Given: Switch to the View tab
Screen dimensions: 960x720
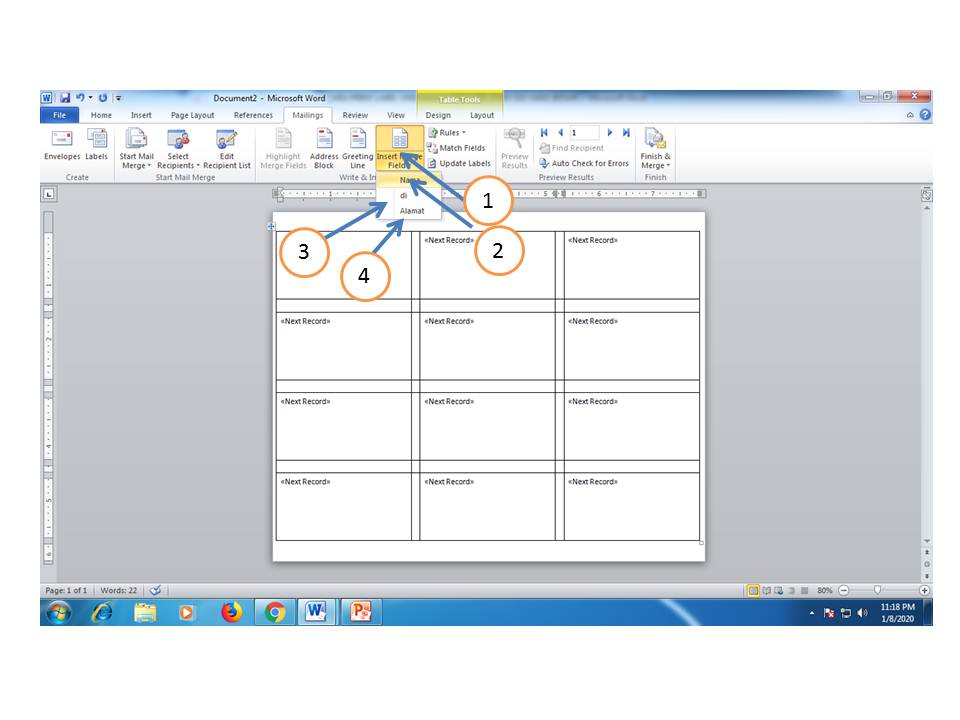Looking at the screenshot, I should (x=396, y=115).
